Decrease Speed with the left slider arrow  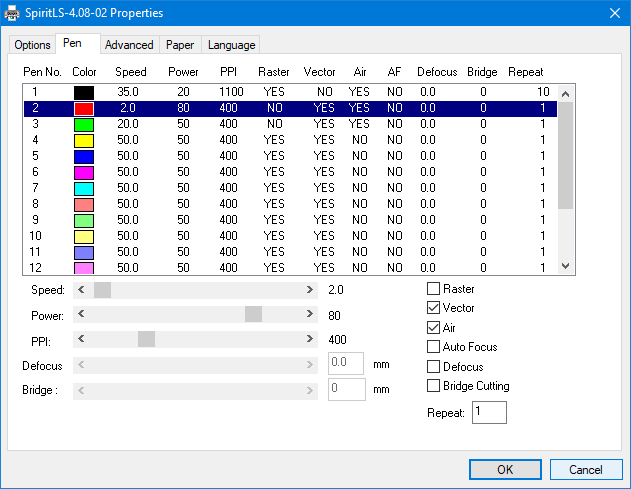coord(81,290)
